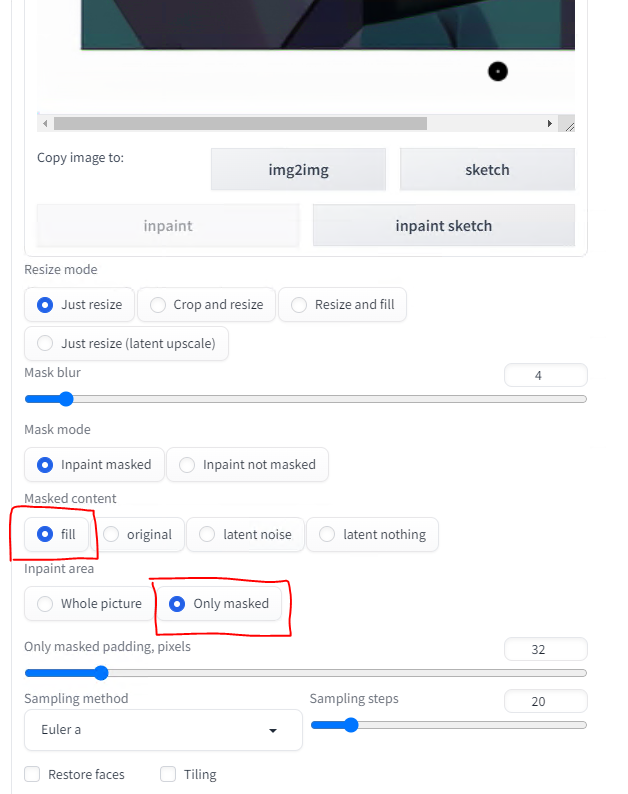The image size is (628, 794).
Task: Set masked content to original
Action: point(137,535)
